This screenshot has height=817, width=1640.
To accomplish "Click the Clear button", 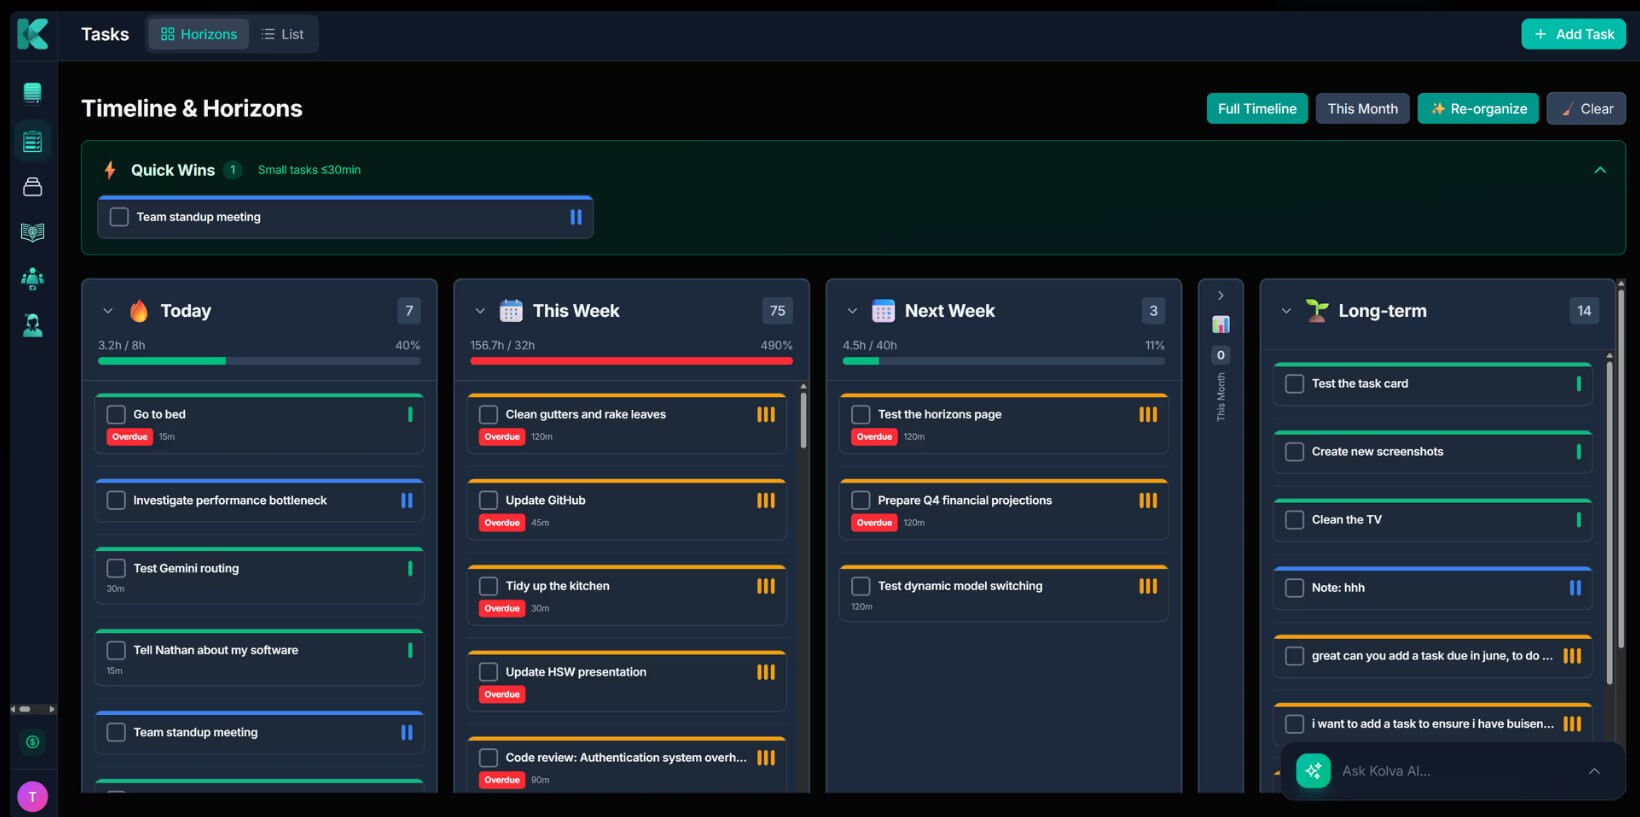I will (x=1586, y=109).
